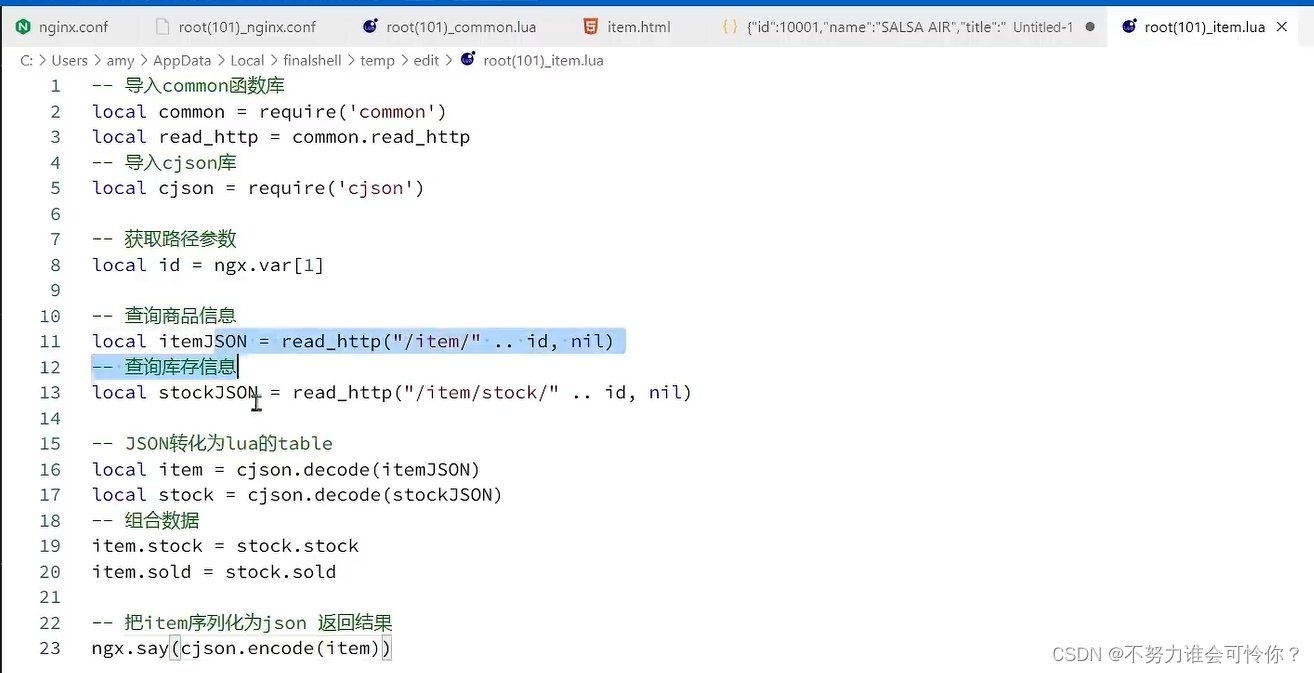Click the Lua icon on root(101)_item.lua tab

point(1129,27)
